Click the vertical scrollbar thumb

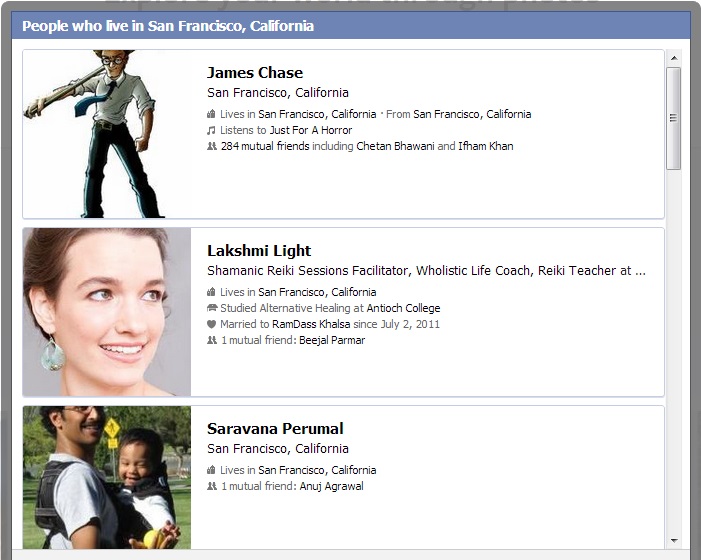pyautogui.click(x=673, y=118)
